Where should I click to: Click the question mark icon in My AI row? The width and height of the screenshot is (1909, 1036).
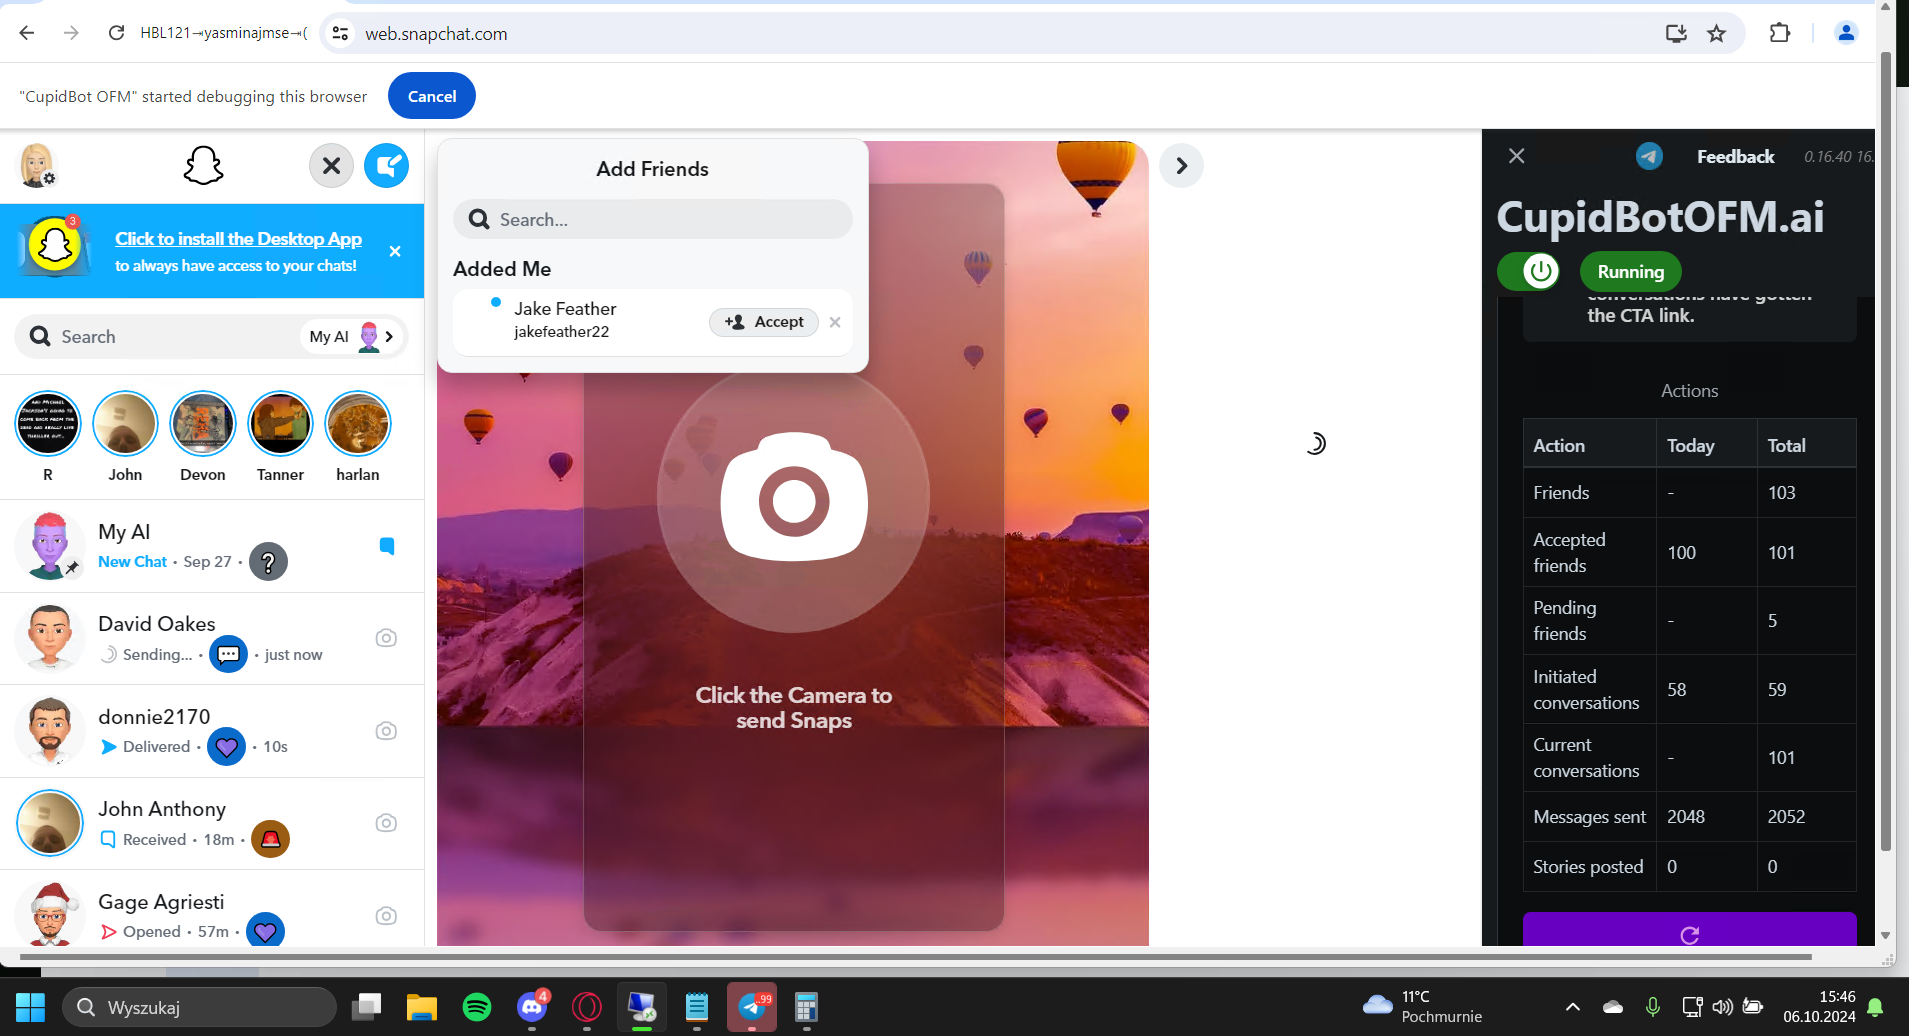click(x=268, y=562)
